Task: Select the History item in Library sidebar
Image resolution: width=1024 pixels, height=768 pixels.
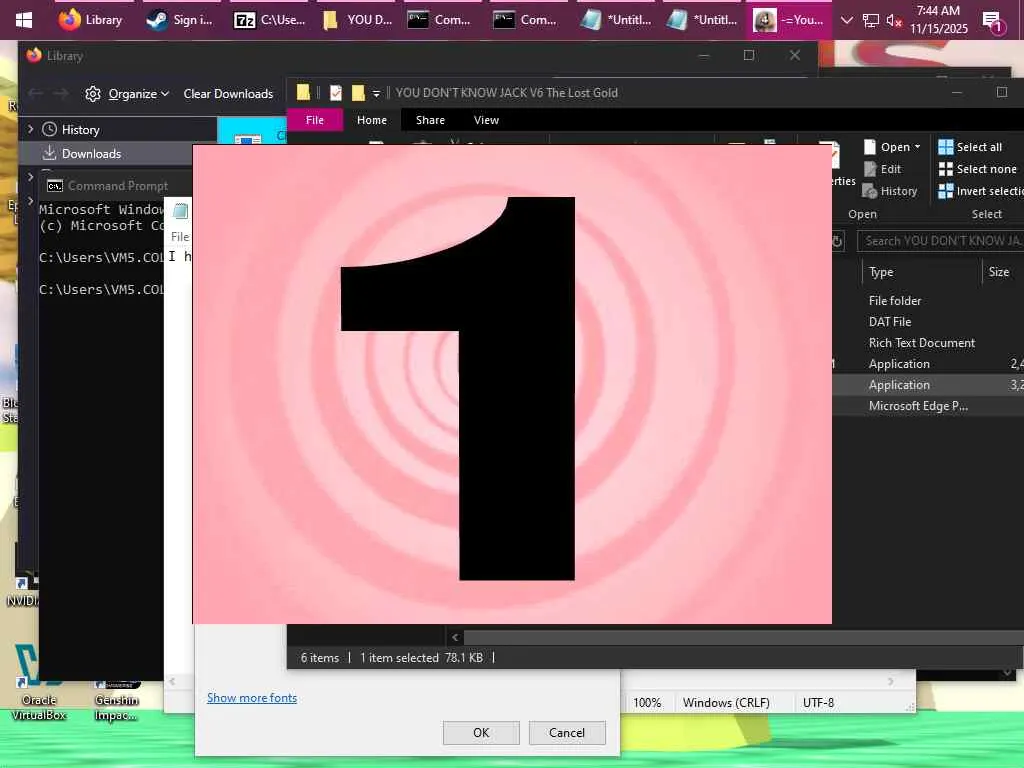Action: 80,129
